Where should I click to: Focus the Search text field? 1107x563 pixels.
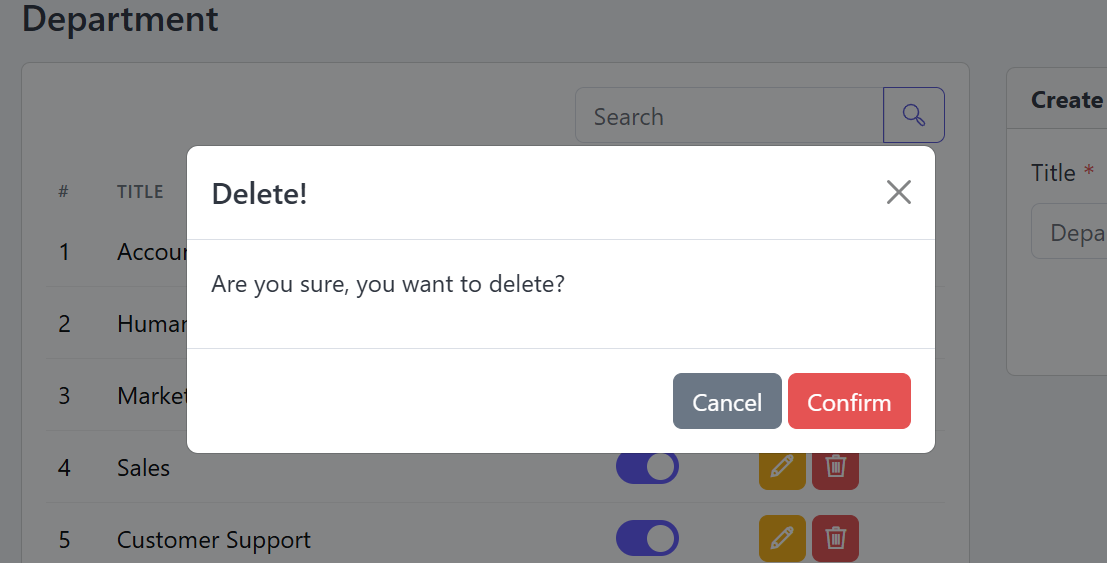(729, 115)
